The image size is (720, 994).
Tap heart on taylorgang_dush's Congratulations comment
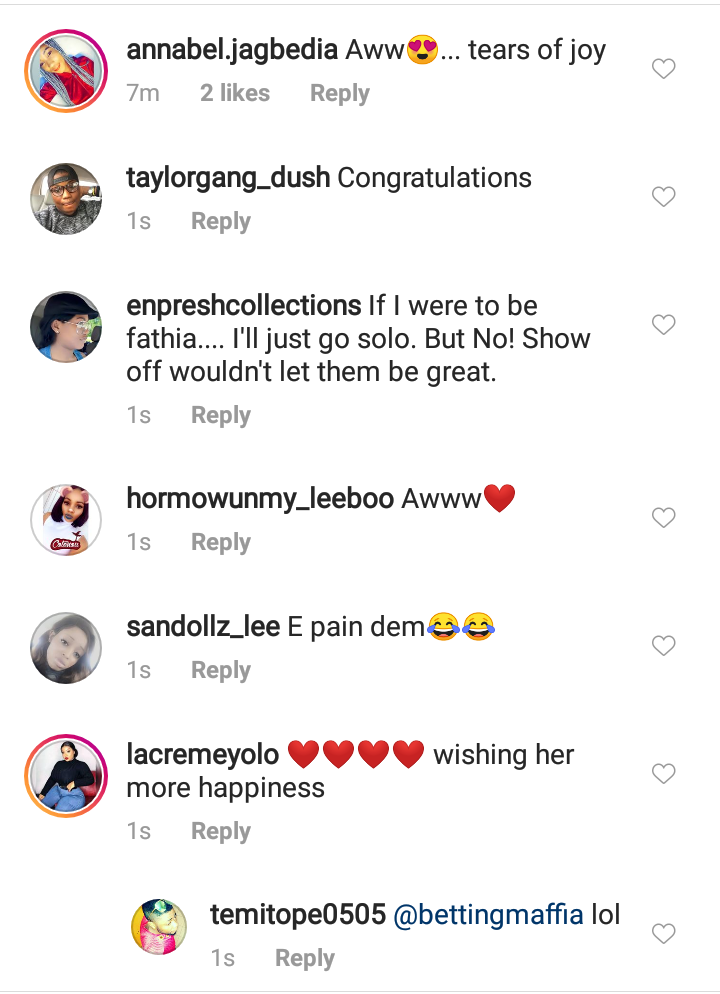(663, 197)
